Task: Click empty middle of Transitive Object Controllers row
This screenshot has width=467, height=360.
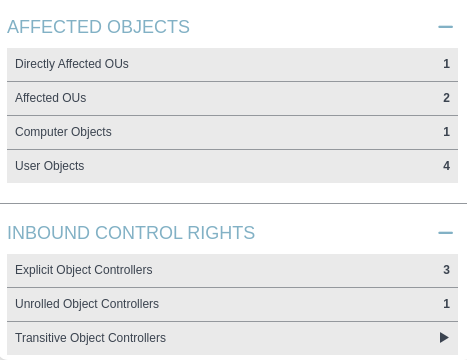Action: coord(300,338)
